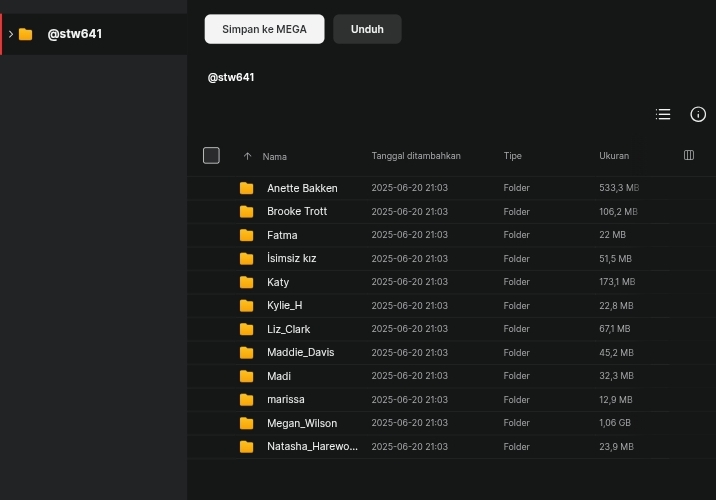Click 23,9 MB size value
This screenshot has width=716, height=500.
[x=616, y=447]
